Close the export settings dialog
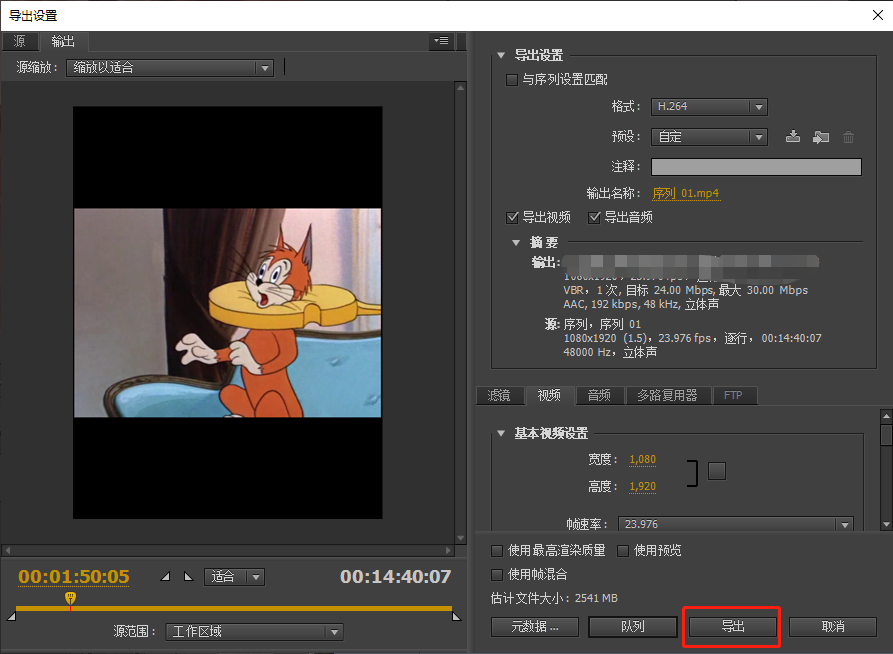Viewport: 893px width, 654px height. click(878, 15)
